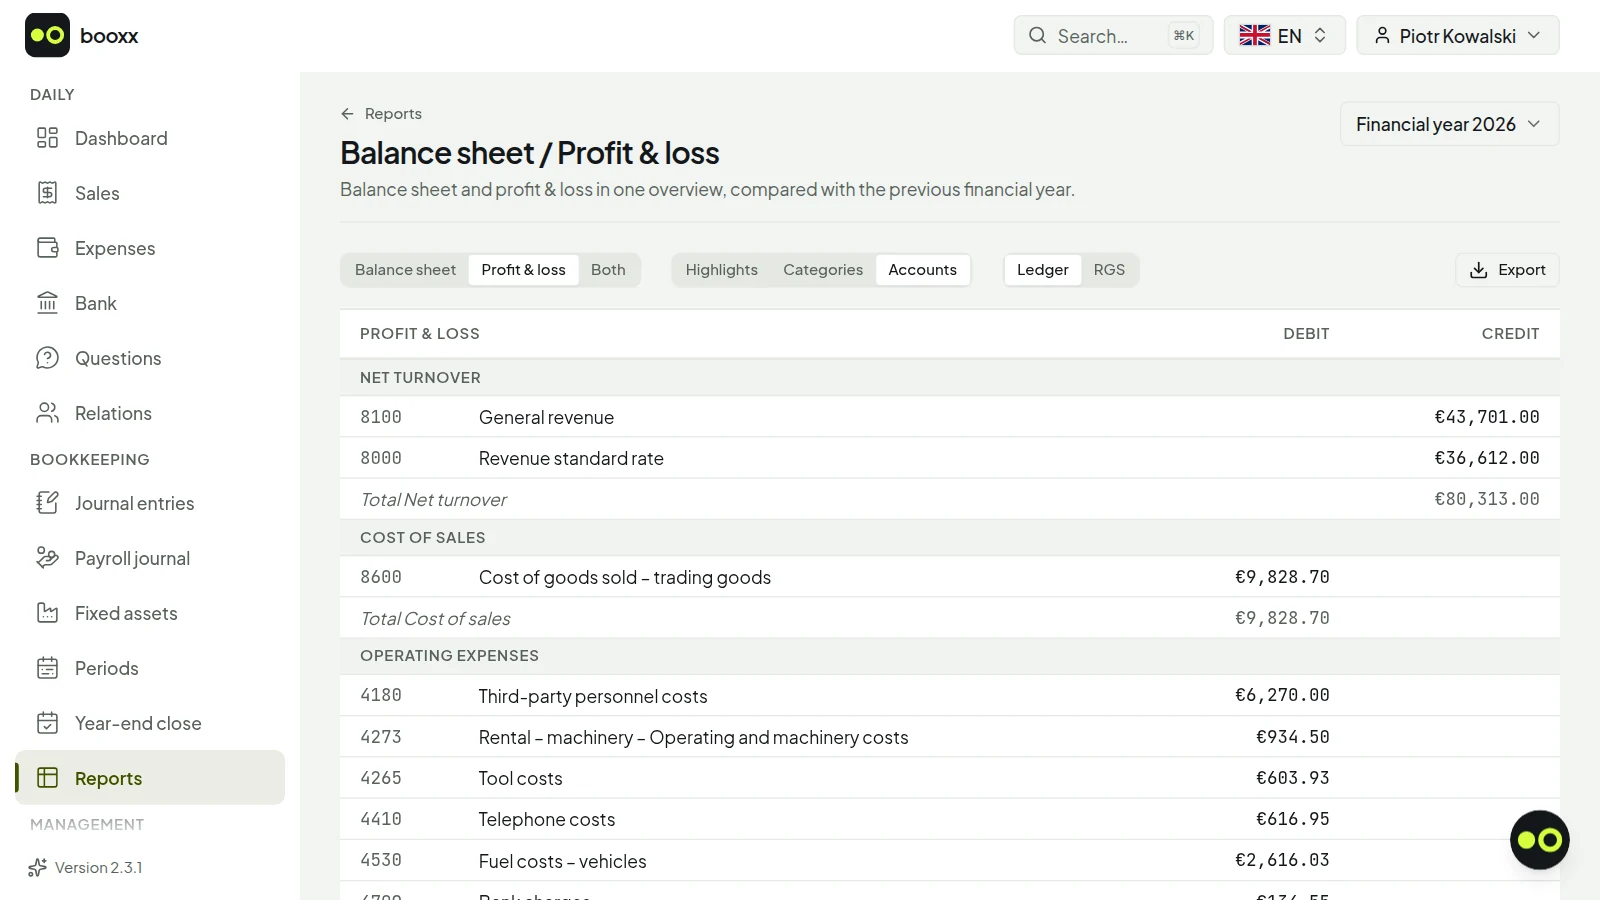Click the Journal entries pencil icon
Viewport: 1600px width, 900px height.
click(x=47, y=503)
